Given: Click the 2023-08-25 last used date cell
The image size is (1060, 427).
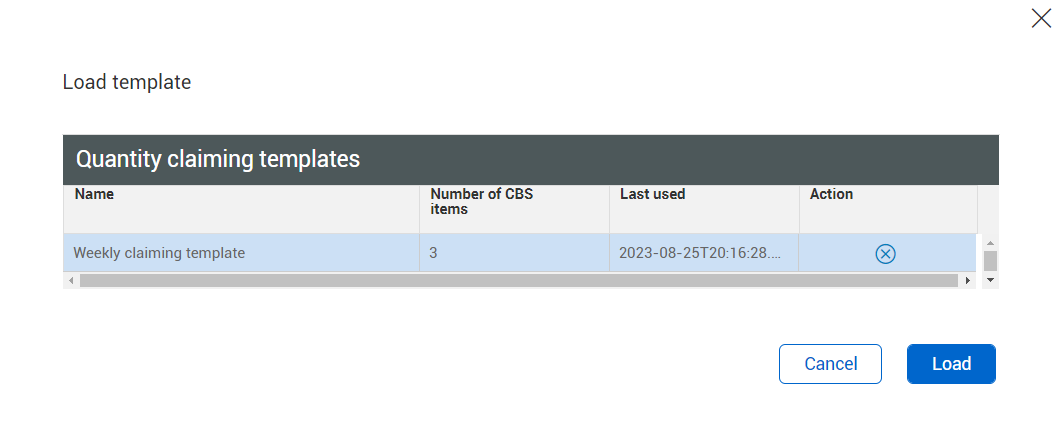Looking at the screenshot, I should click(x=700, y=253).
